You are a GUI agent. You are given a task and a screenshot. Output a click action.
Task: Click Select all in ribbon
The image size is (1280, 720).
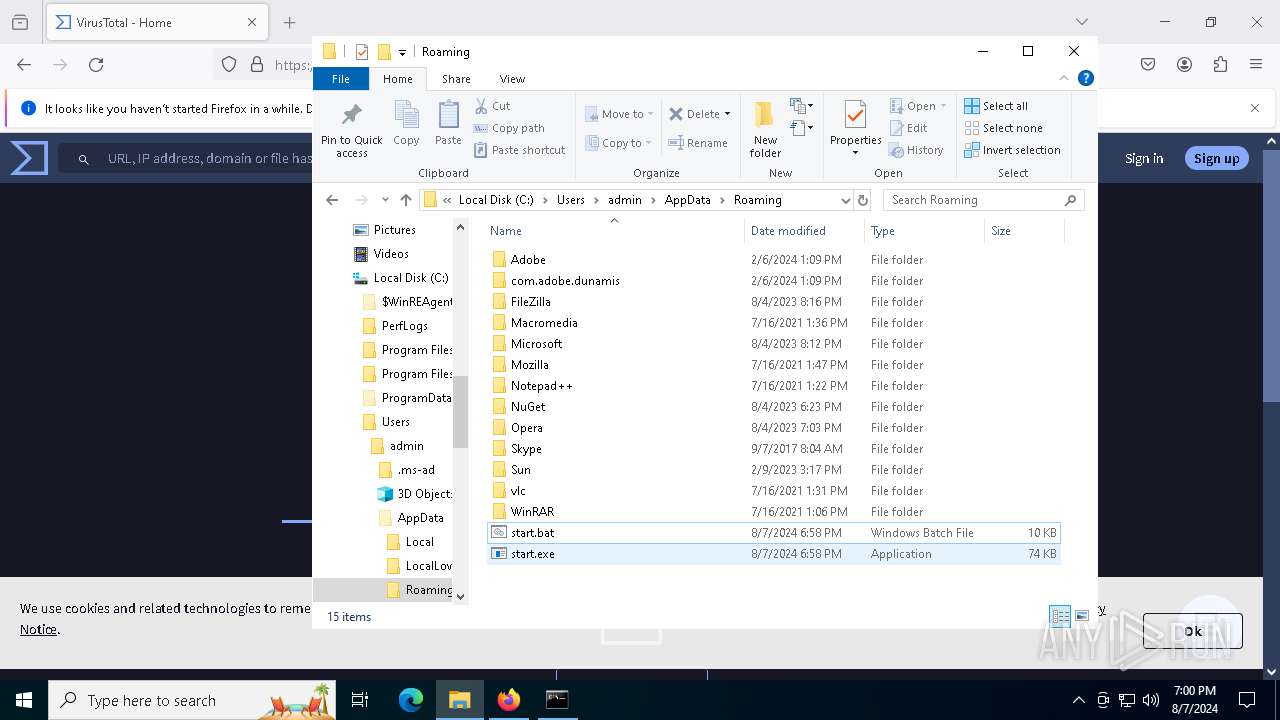click(x=996, y=106)
